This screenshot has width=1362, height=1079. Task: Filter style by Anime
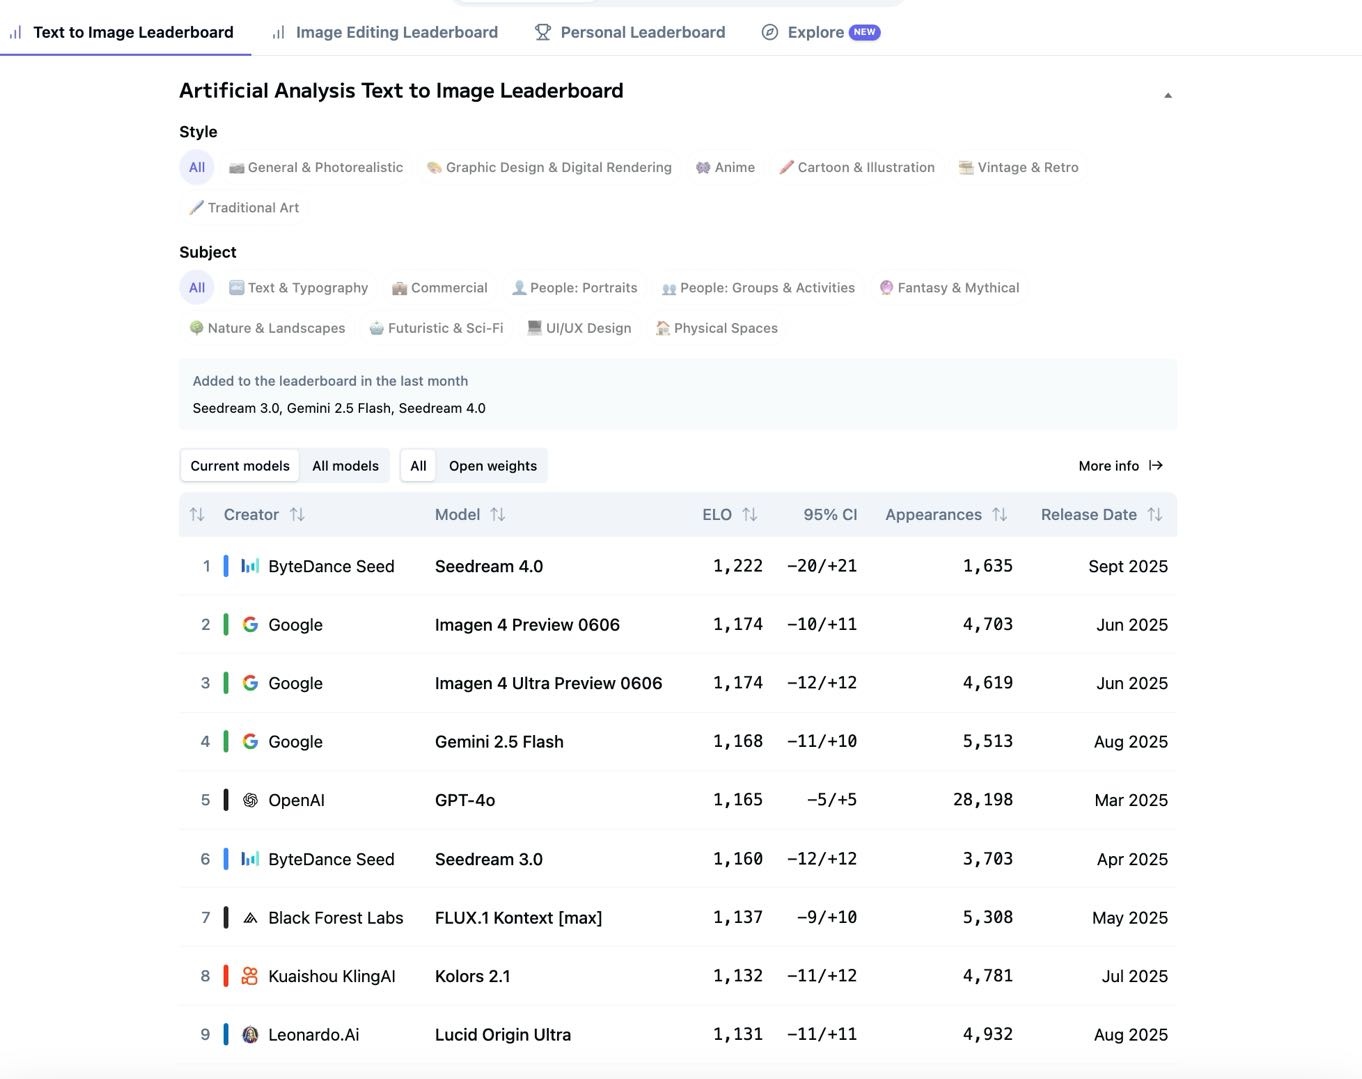(725, 167)
